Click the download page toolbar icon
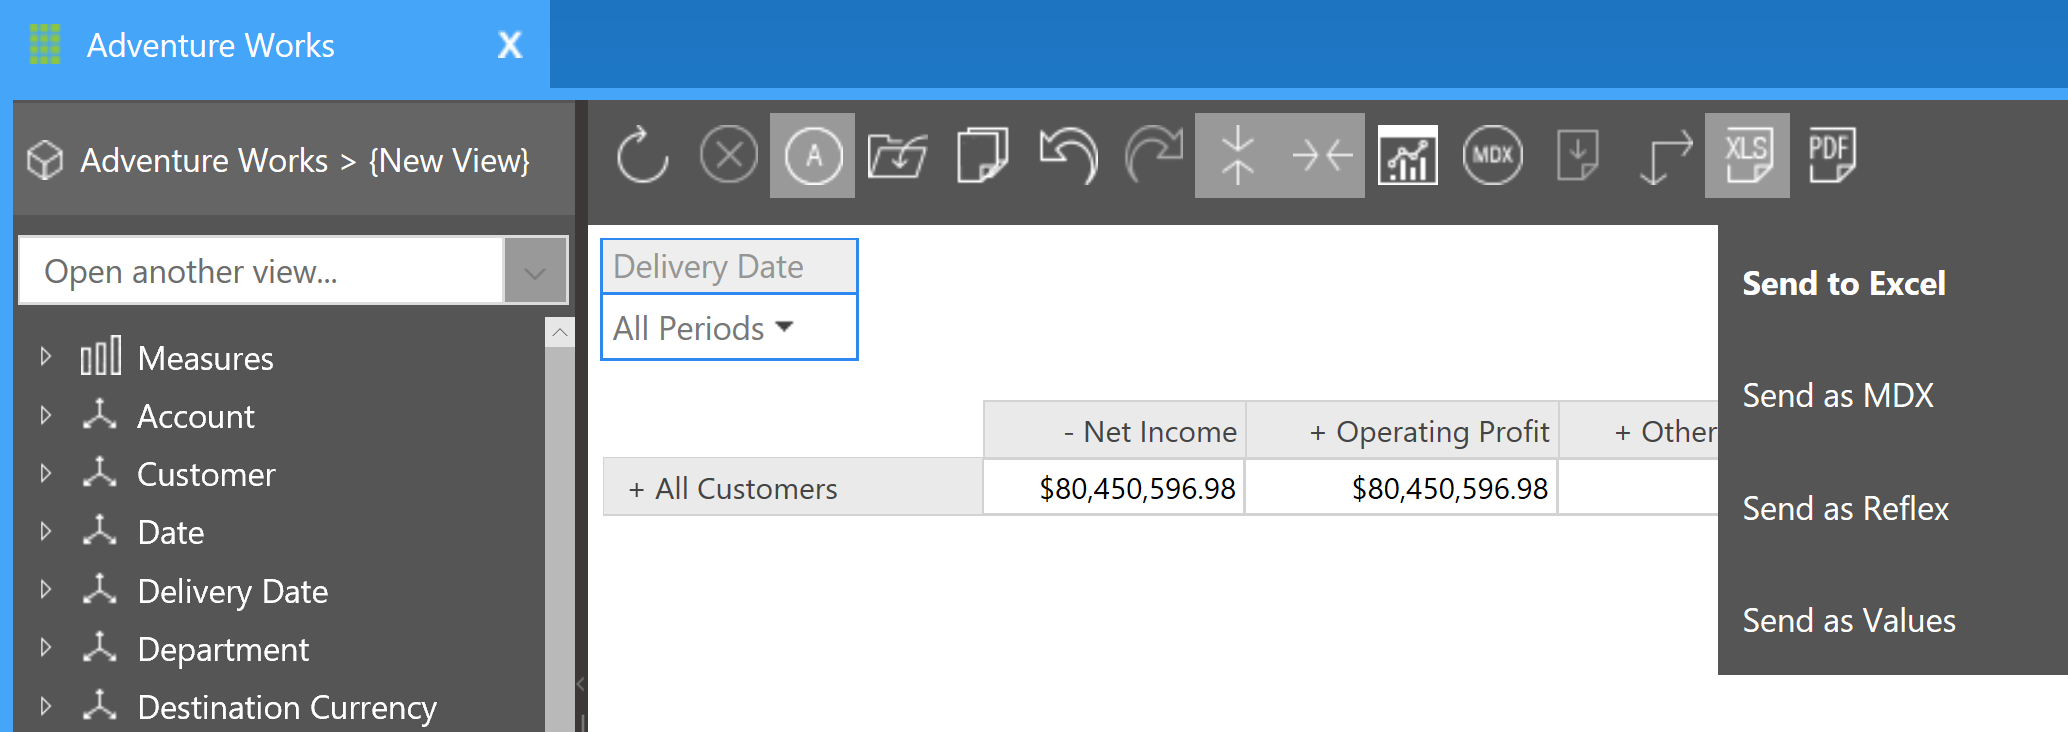 pyautogui.click(x=1577, y=155)
